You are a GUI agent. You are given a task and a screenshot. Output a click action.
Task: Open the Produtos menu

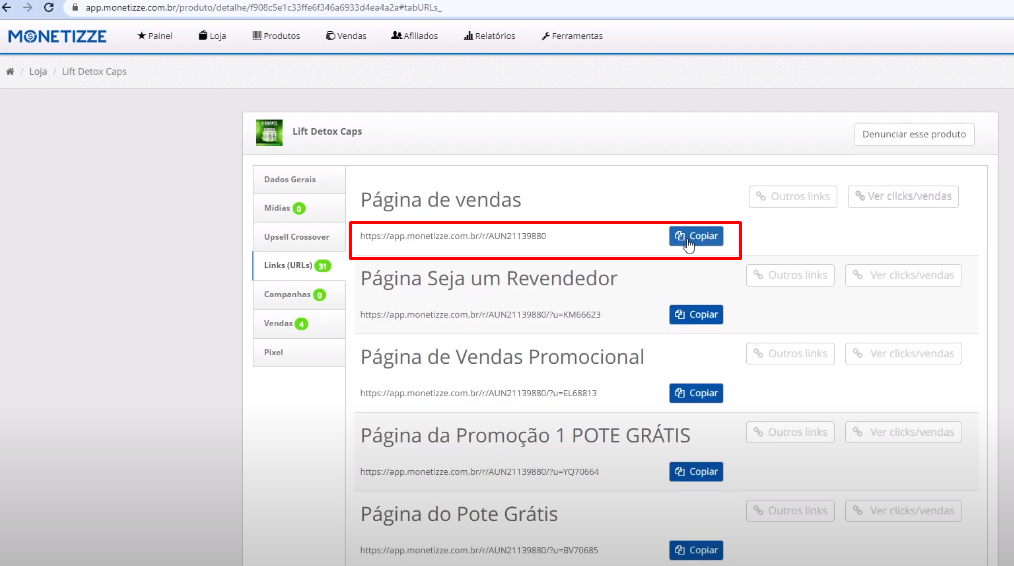click(276, 36)
